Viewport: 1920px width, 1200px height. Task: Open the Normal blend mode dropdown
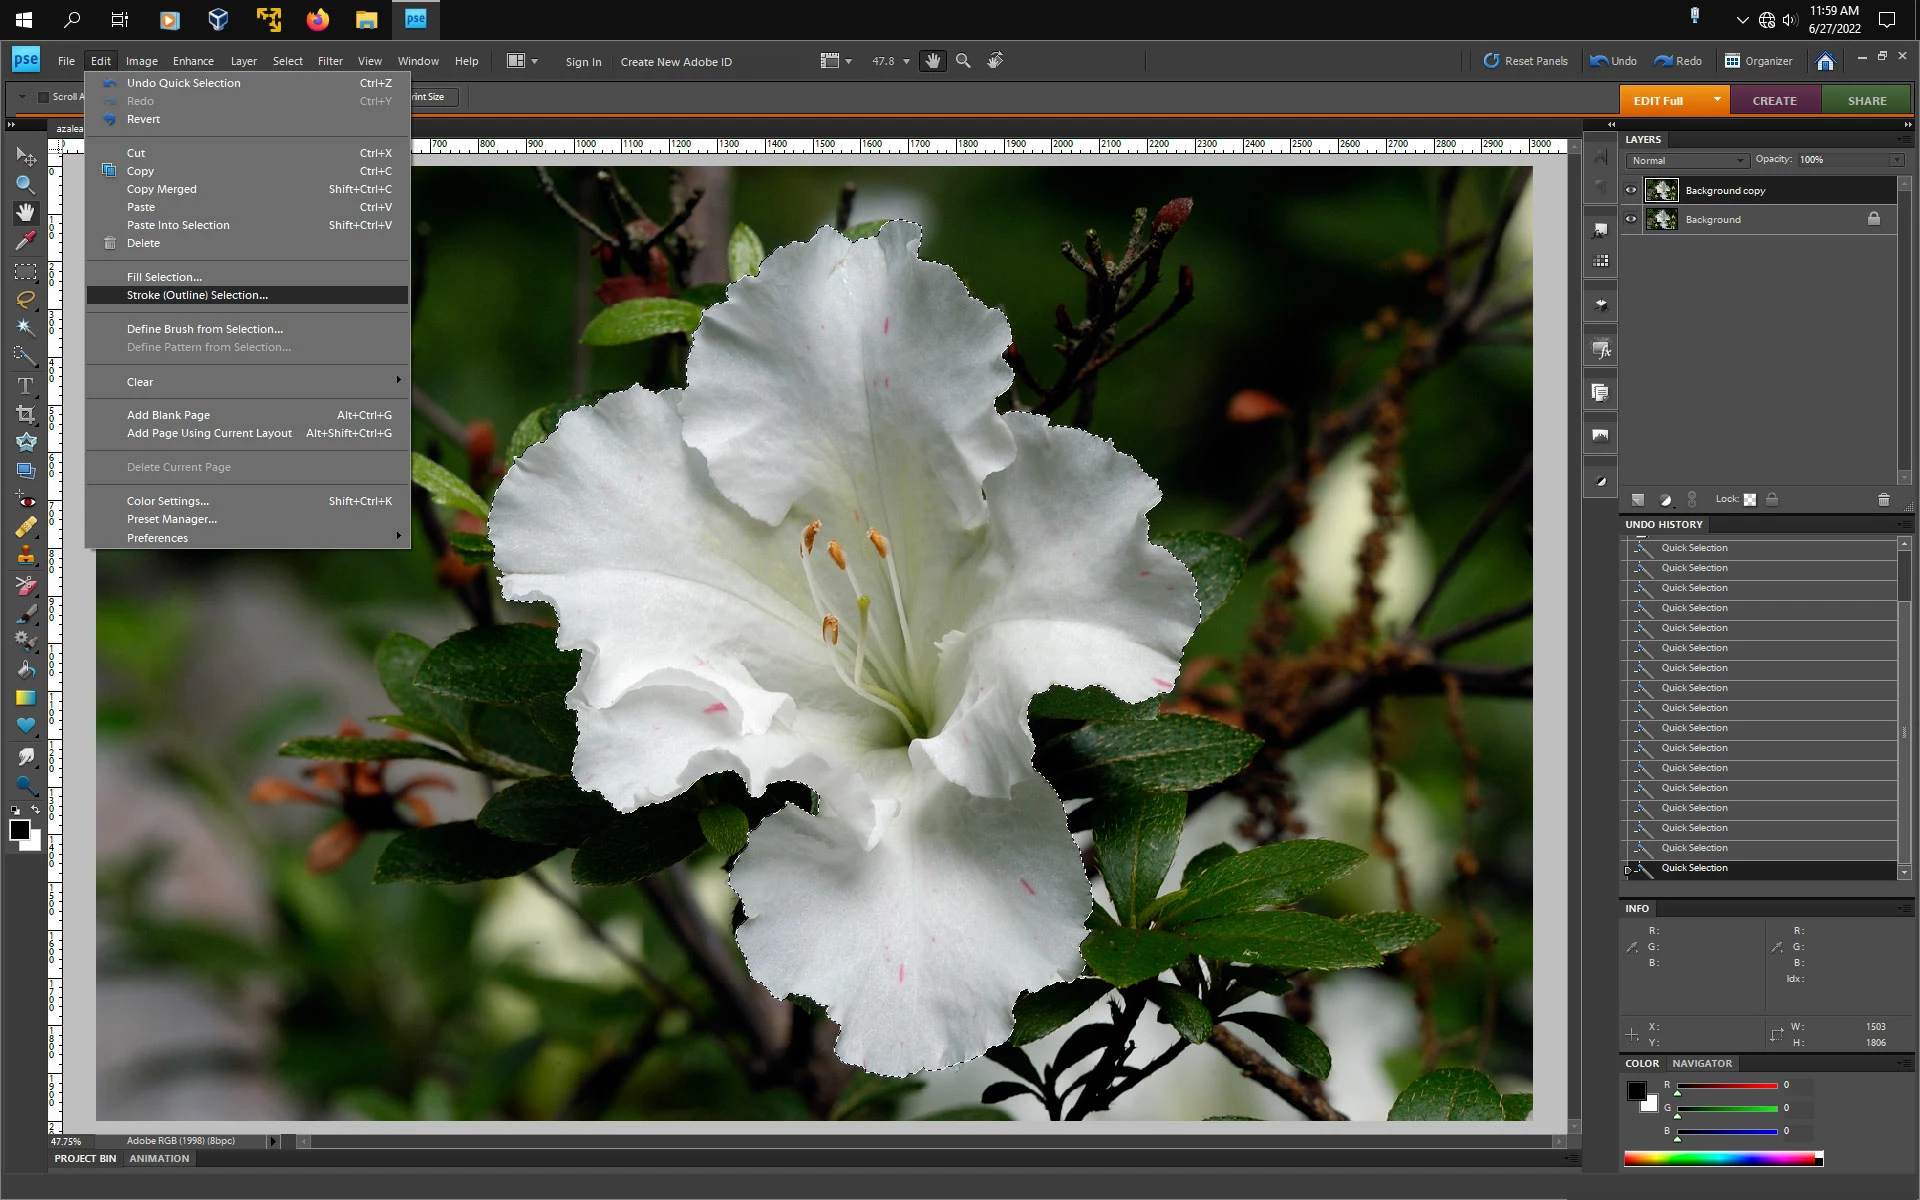(1687, 160)
